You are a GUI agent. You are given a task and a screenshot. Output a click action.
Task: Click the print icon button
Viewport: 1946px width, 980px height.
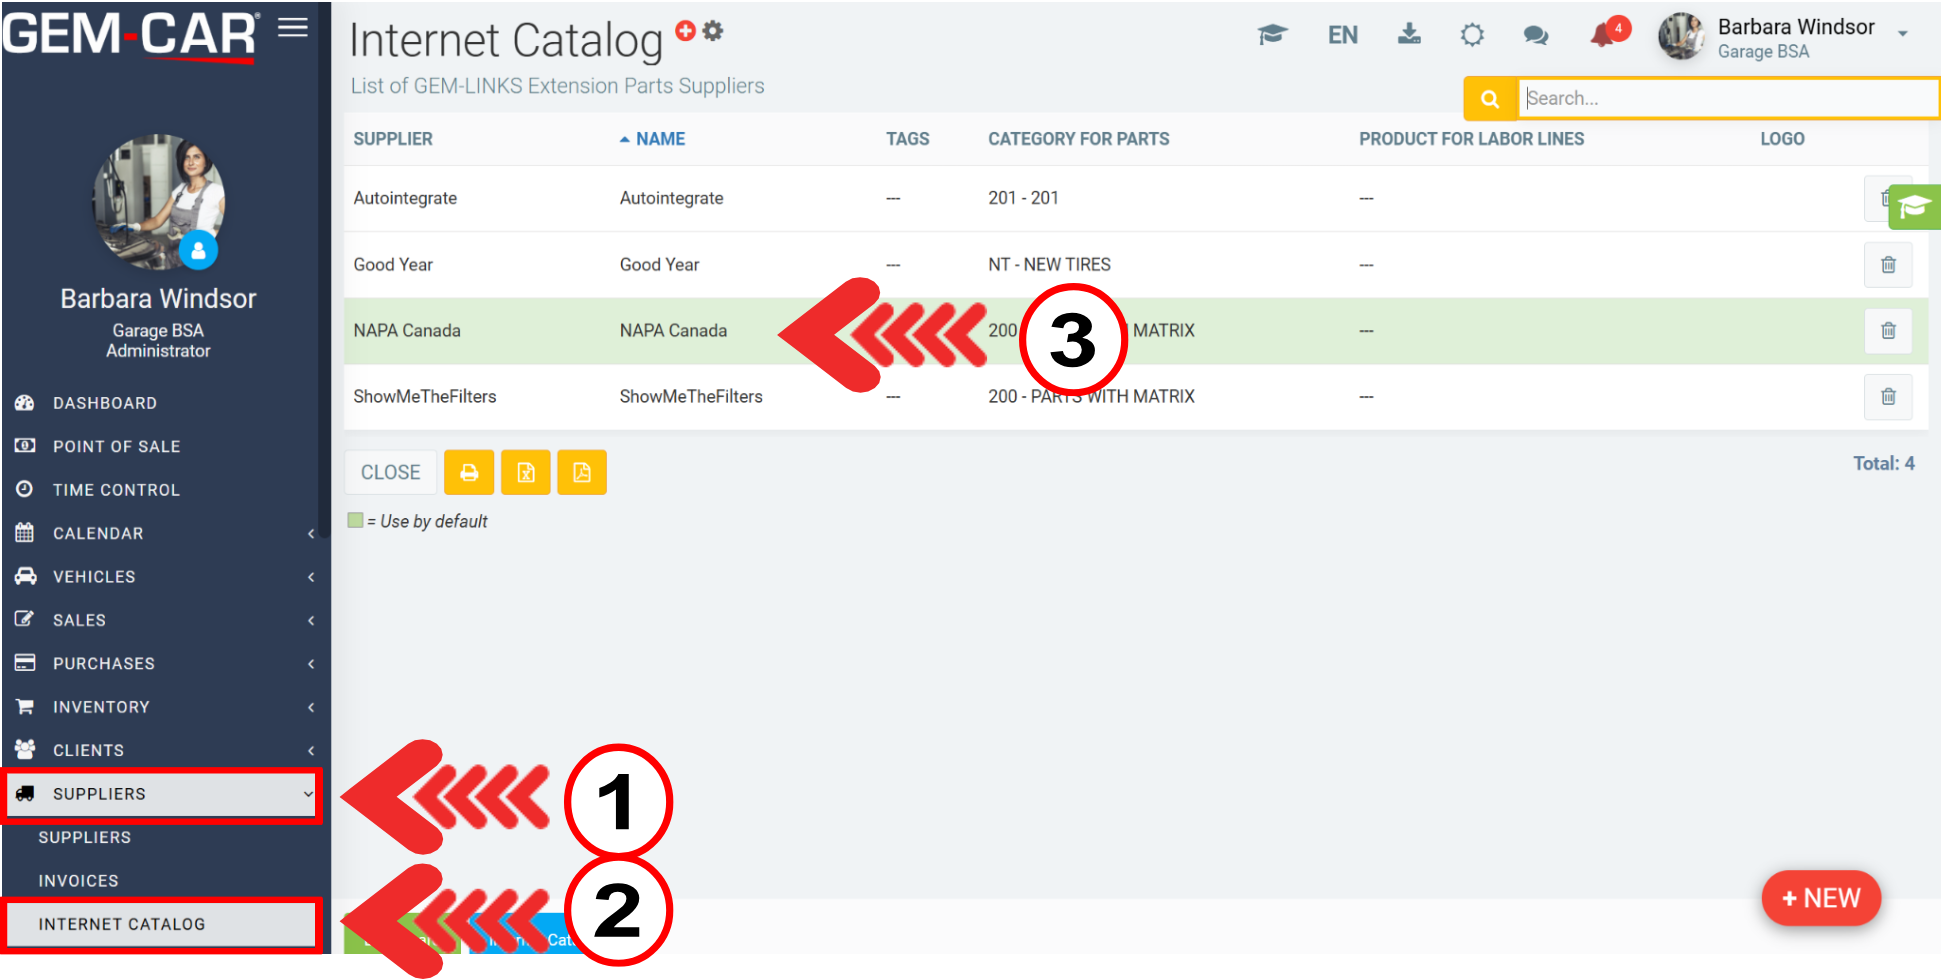coord(469,473)
